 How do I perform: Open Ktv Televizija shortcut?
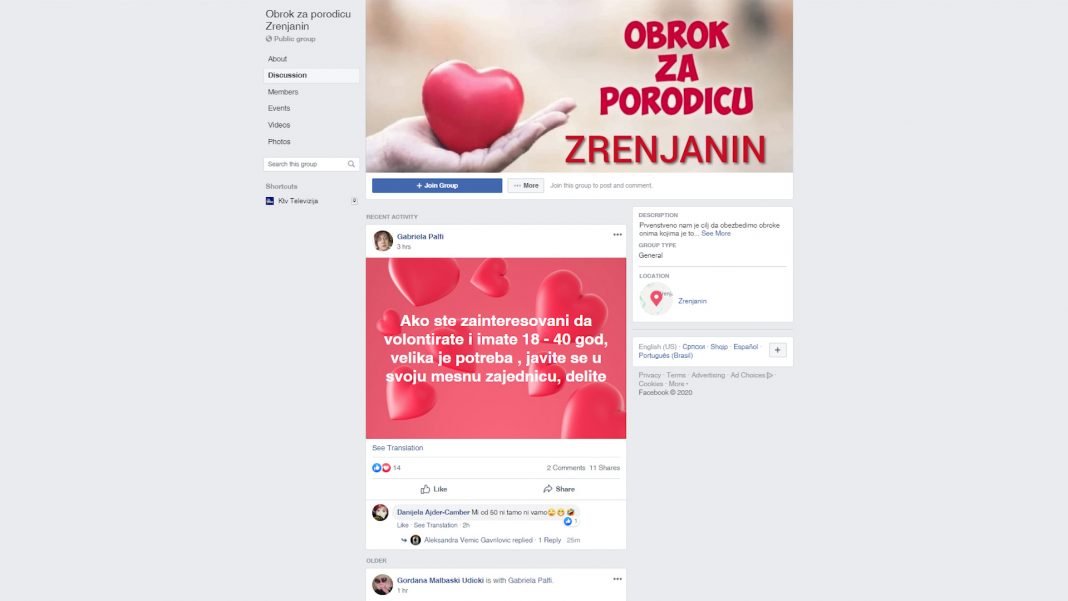(x=298, y=201)
